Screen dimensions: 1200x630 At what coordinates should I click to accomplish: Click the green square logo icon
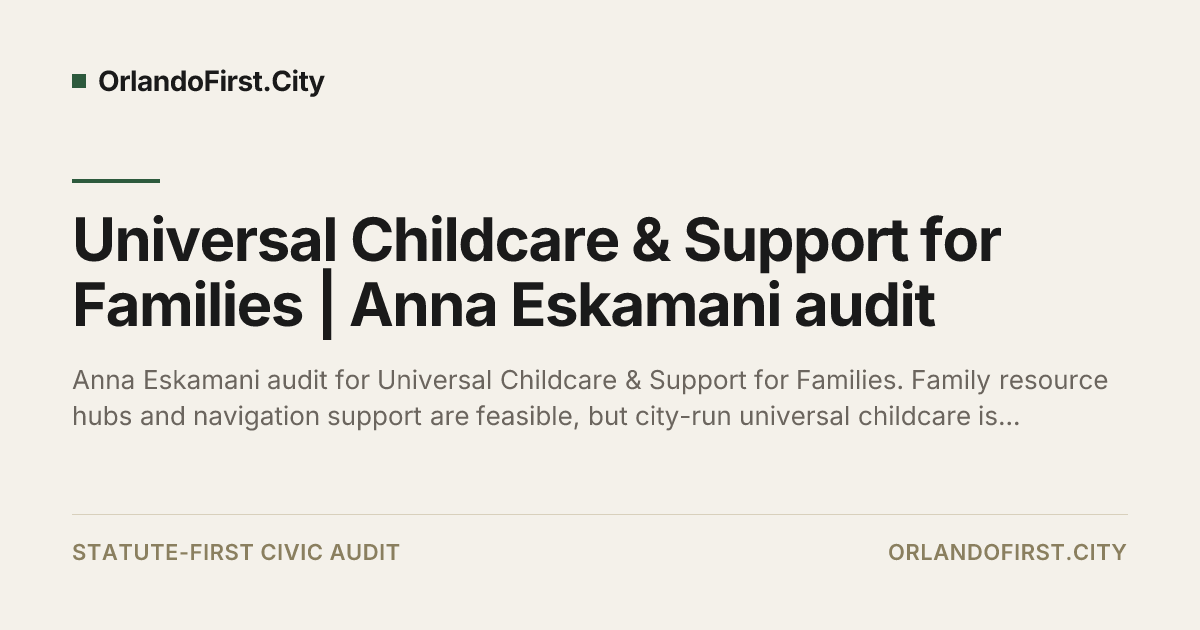(x=79, y=81)
